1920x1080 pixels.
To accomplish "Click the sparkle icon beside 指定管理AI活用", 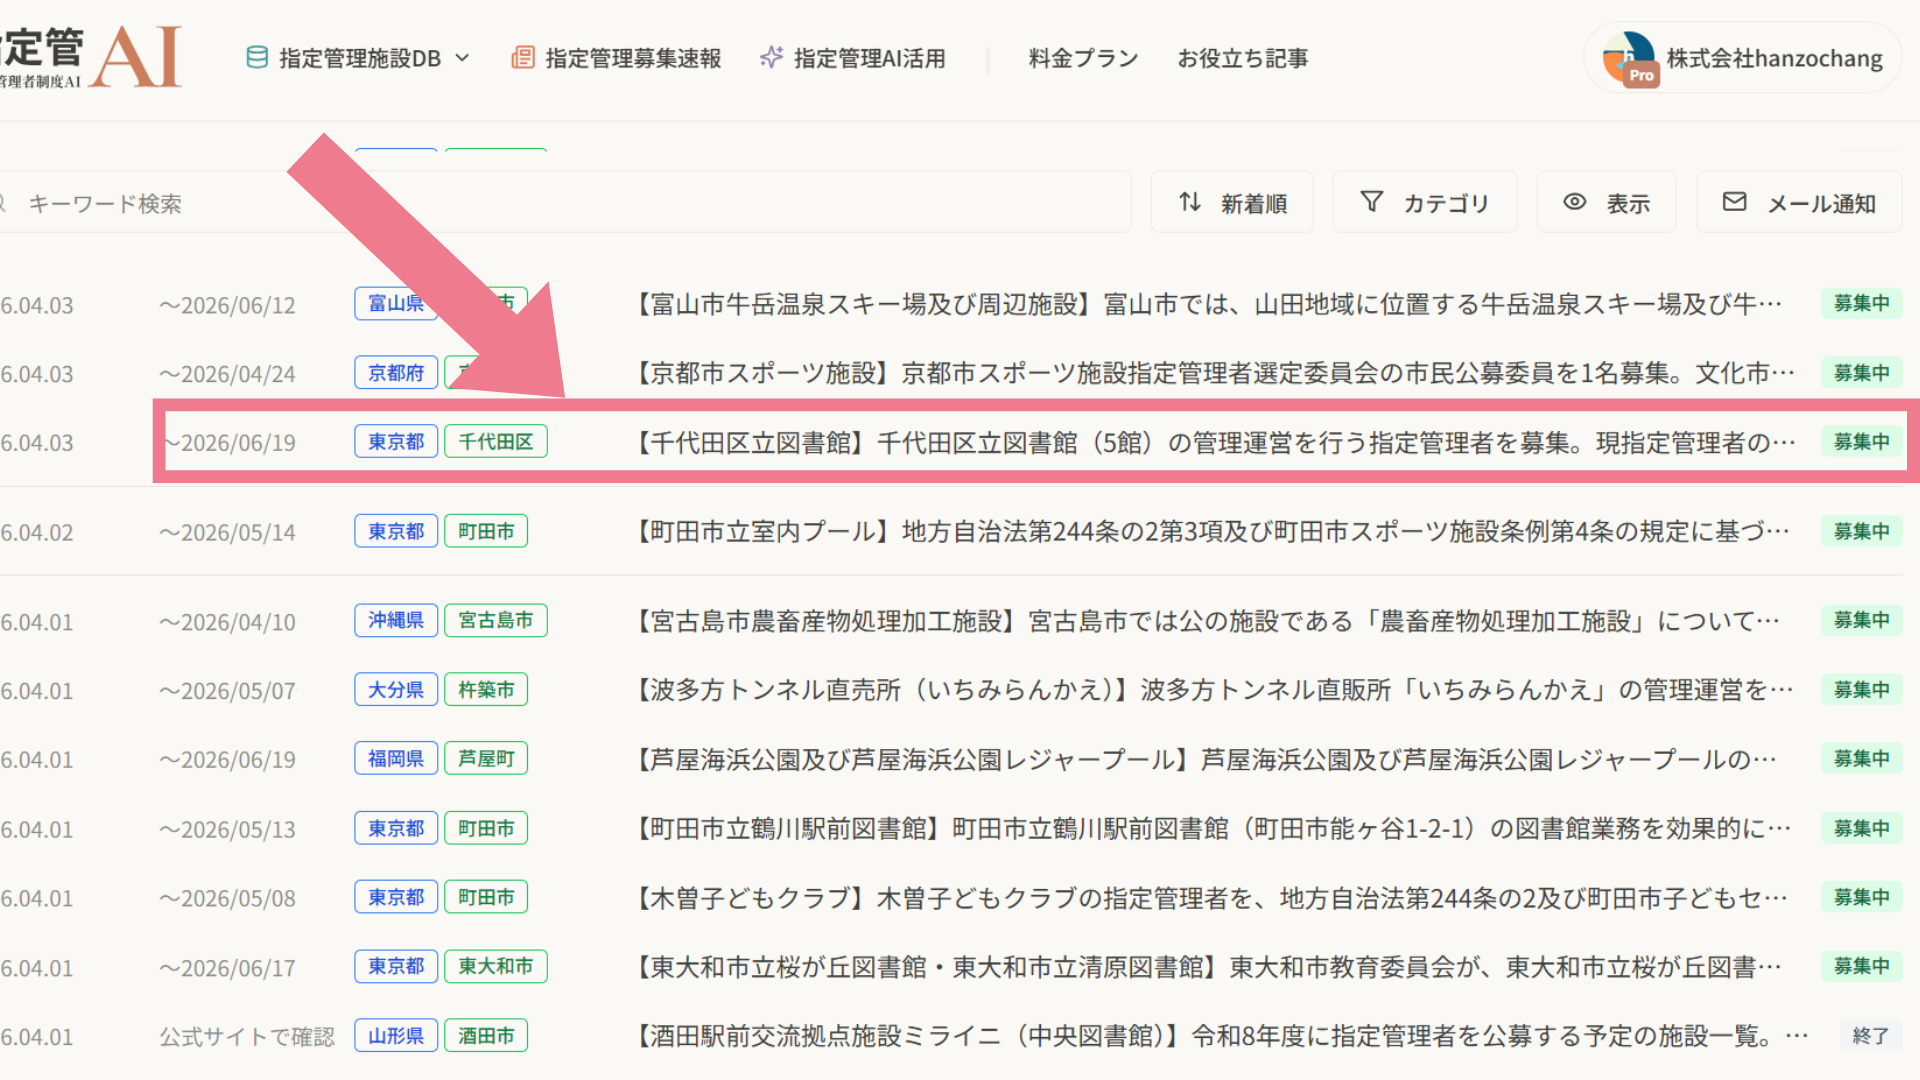I will coord(771,58).
